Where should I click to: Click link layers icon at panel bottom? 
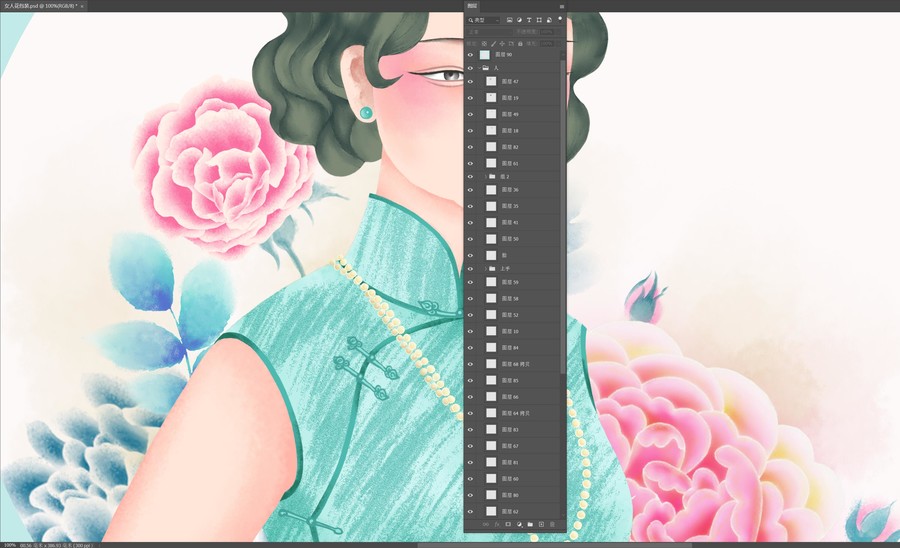486,524
